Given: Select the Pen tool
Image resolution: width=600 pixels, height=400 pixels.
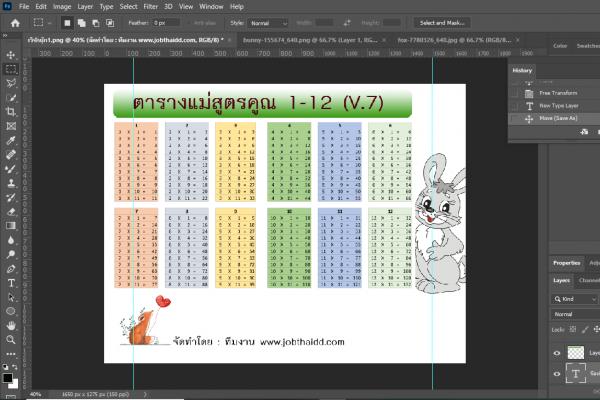Looking at the screenshot, I should pyautogui.click(x=11, y=269).
